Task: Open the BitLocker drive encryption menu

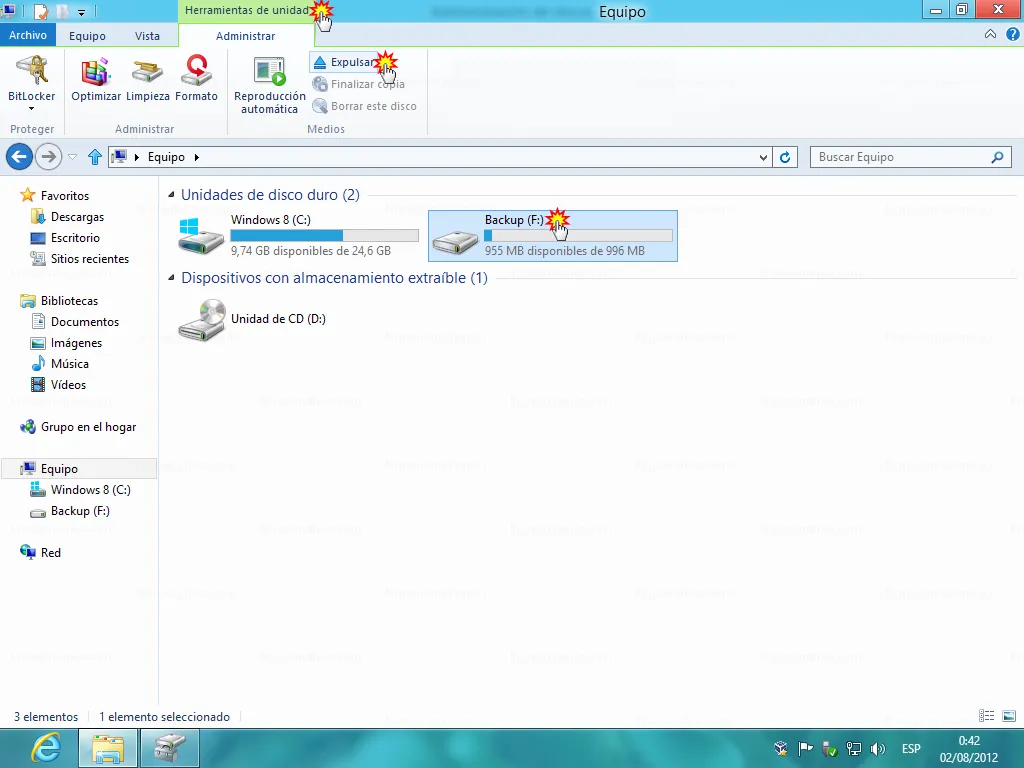Action: [31, 84]
